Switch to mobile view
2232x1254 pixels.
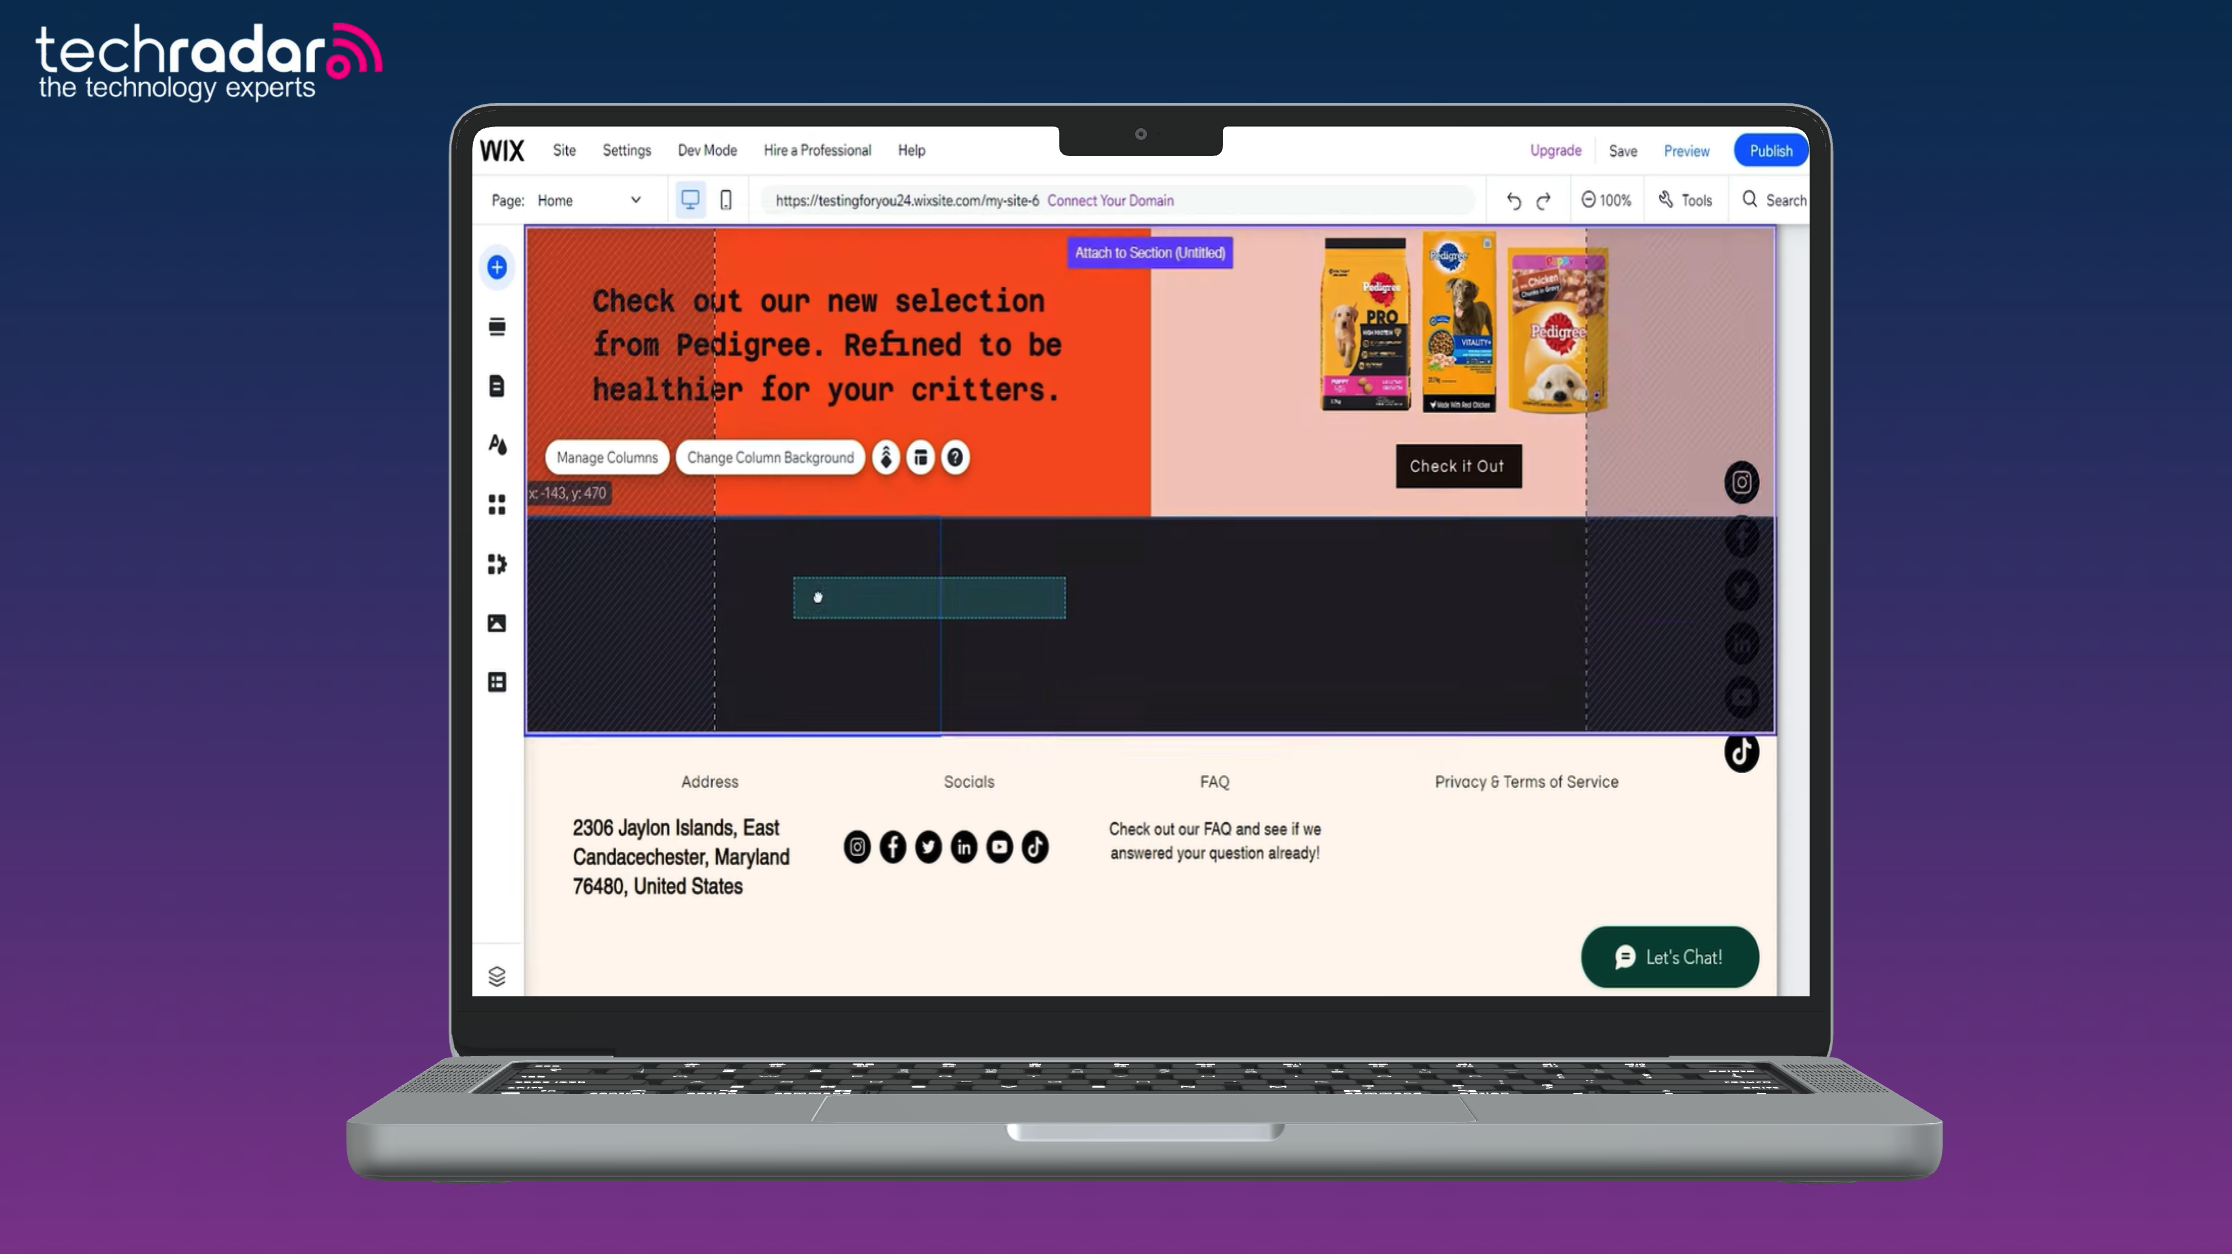click(726, 200)
